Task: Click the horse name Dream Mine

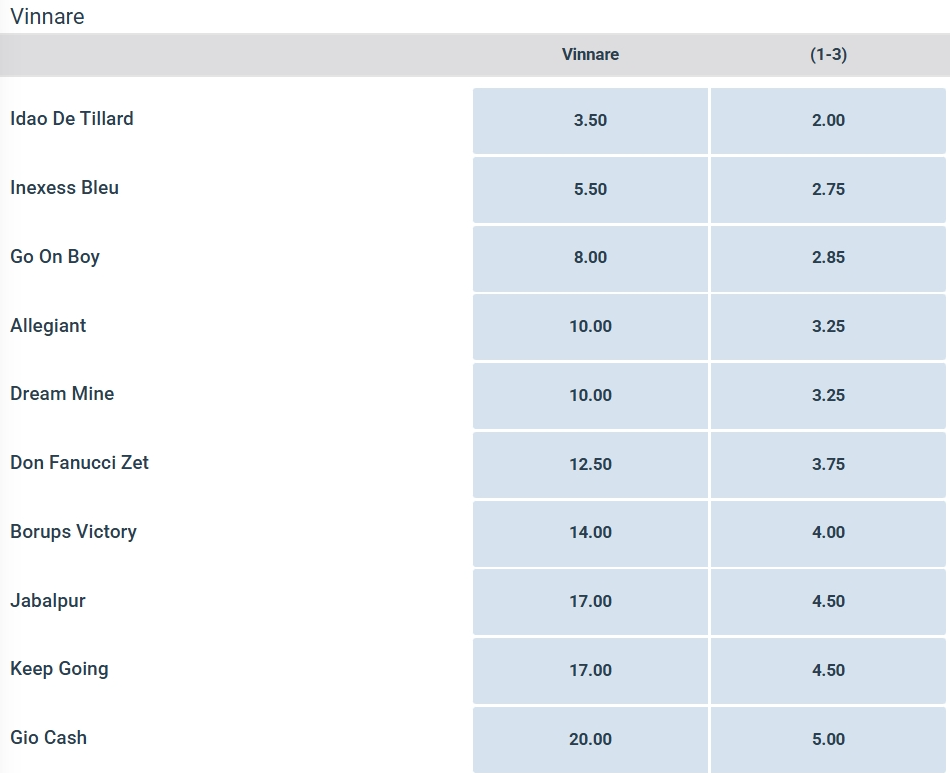Action: click(x=62, y=394)
